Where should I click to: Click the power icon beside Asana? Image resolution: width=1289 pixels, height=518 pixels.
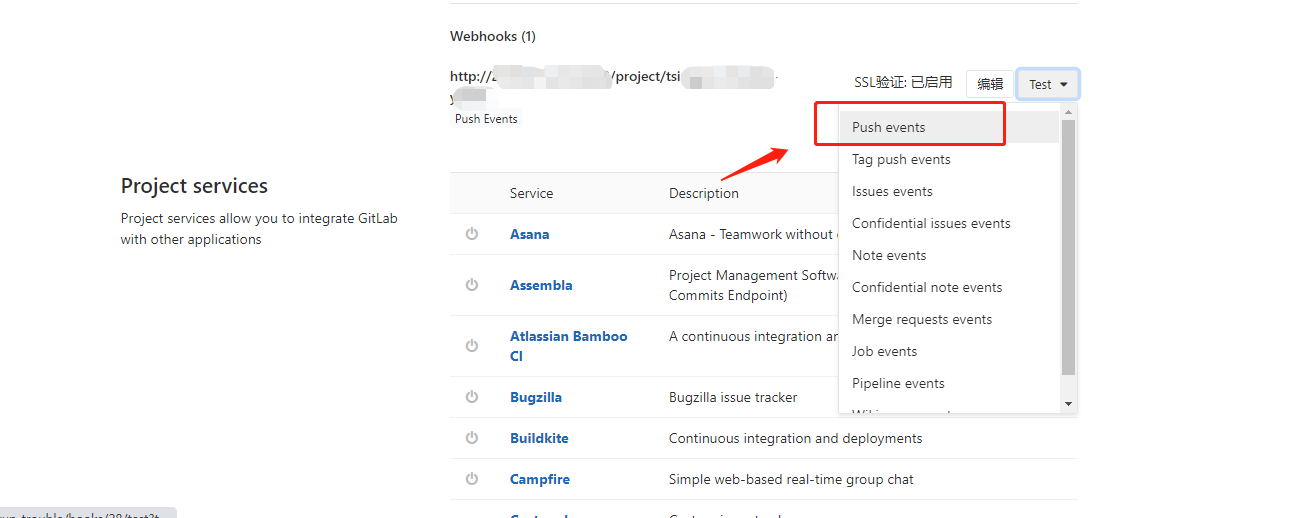(472, 234)
